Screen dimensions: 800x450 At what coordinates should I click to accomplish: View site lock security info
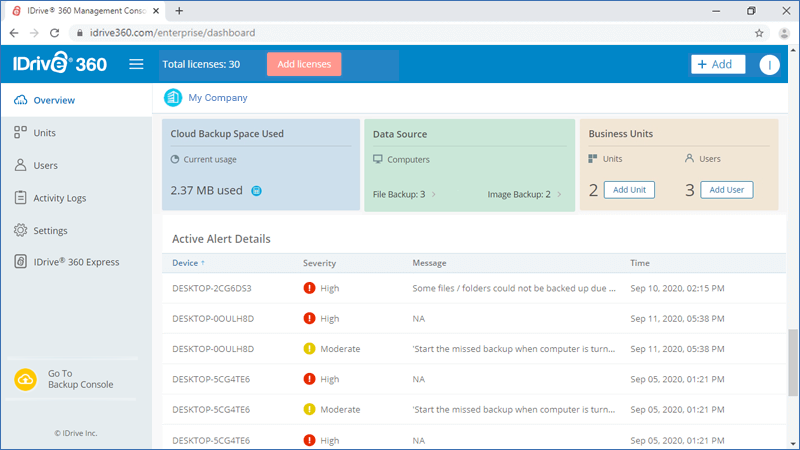pyautogui.click(x=80, y=33)
